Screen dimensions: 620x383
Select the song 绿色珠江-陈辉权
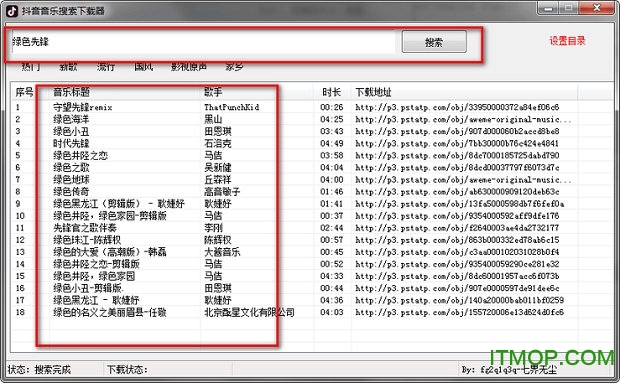pos(87,240)
